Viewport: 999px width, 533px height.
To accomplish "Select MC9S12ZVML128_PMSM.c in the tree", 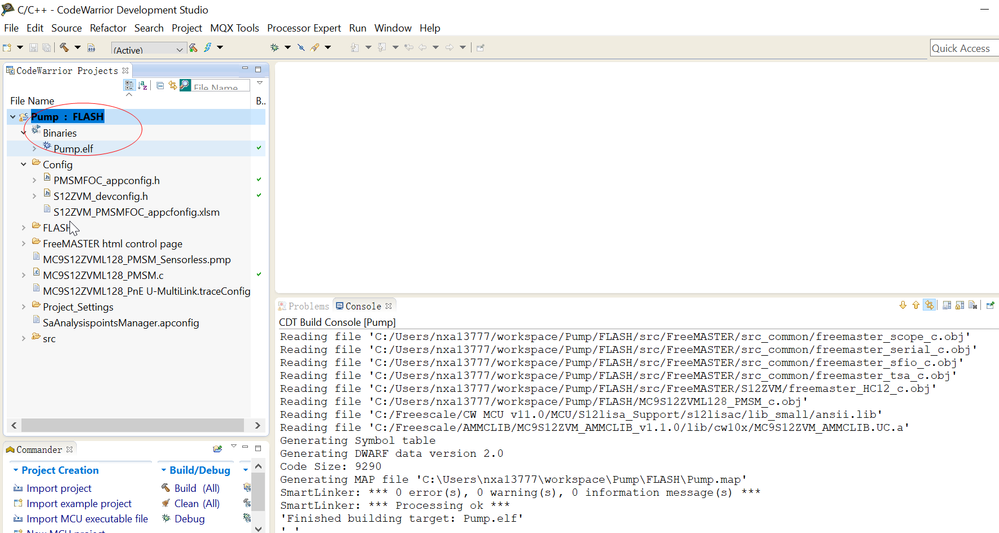I will click(x=103, y=275).
